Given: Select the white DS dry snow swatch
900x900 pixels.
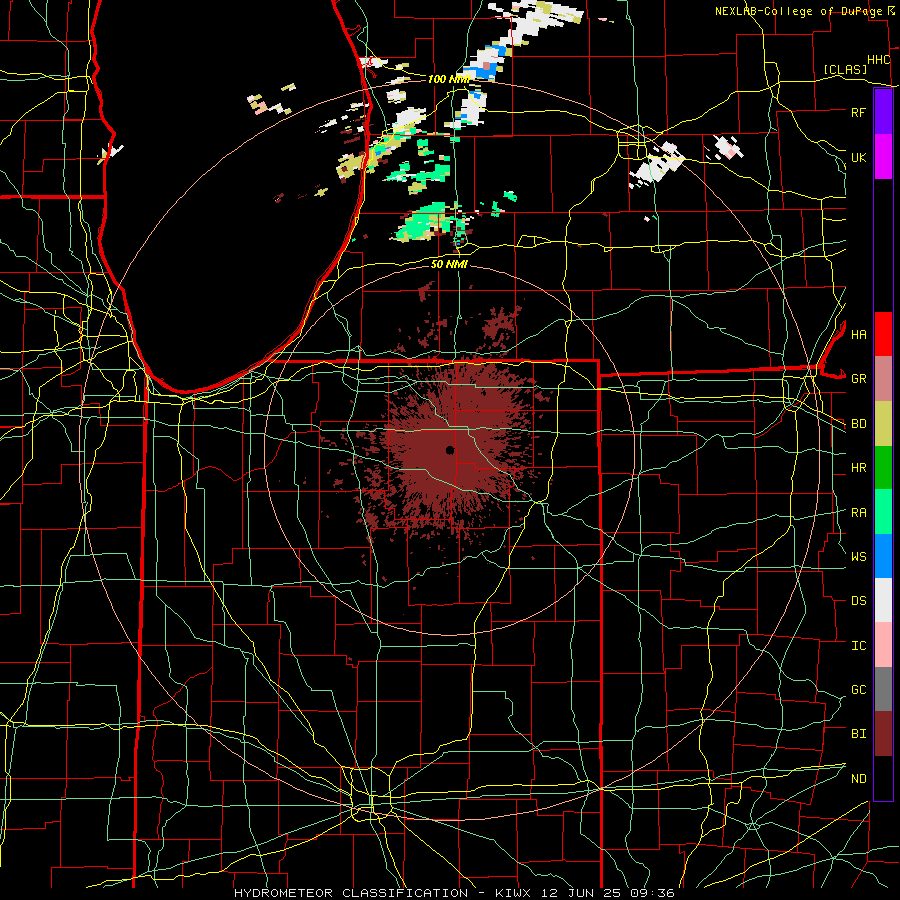Looking at the screenshot, I should point(883,600).
